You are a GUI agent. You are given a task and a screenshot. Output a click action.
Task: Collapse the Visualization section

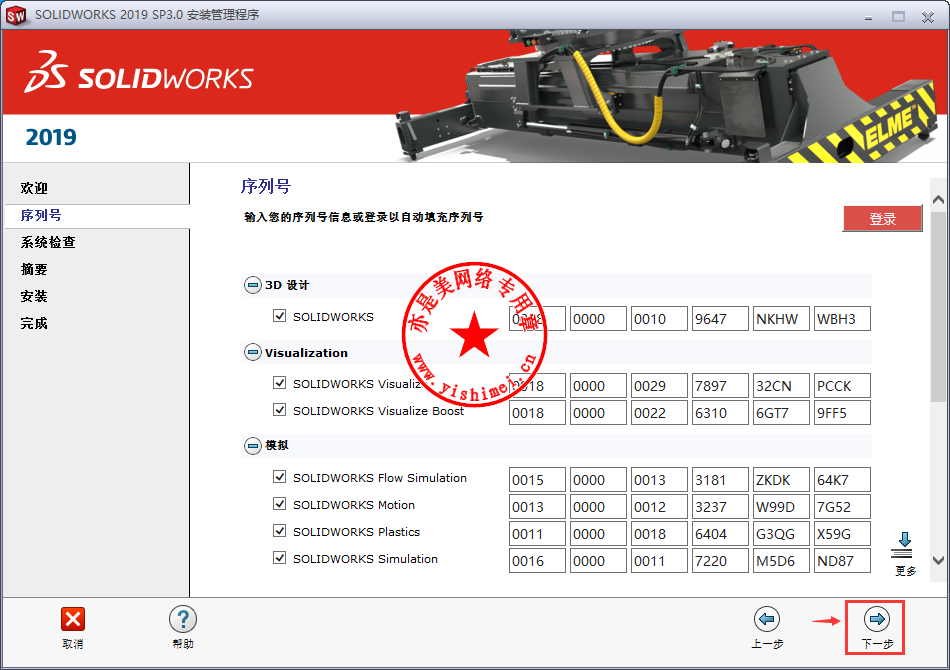click(253, 352)
